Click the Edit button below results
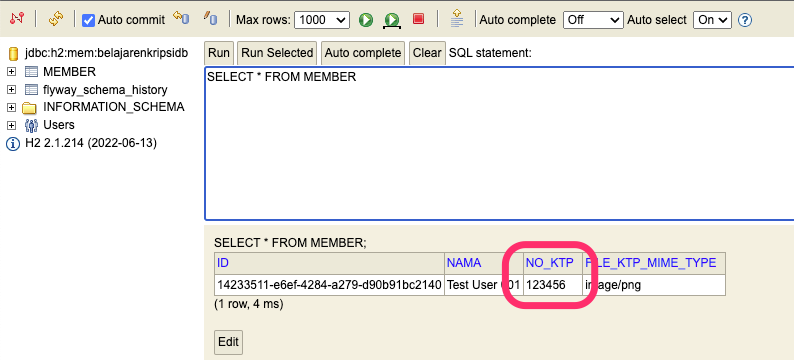 coord(228,342)
